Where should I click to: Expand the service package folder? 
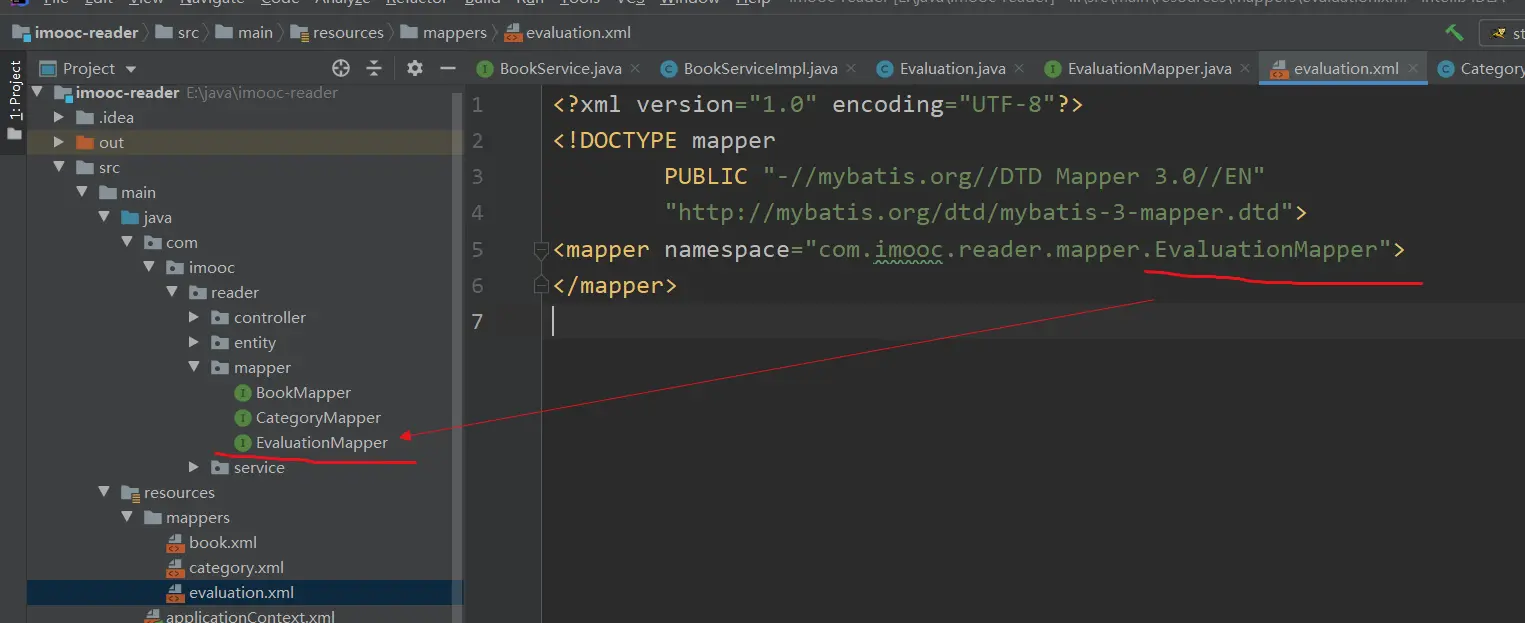coord(195,468)
